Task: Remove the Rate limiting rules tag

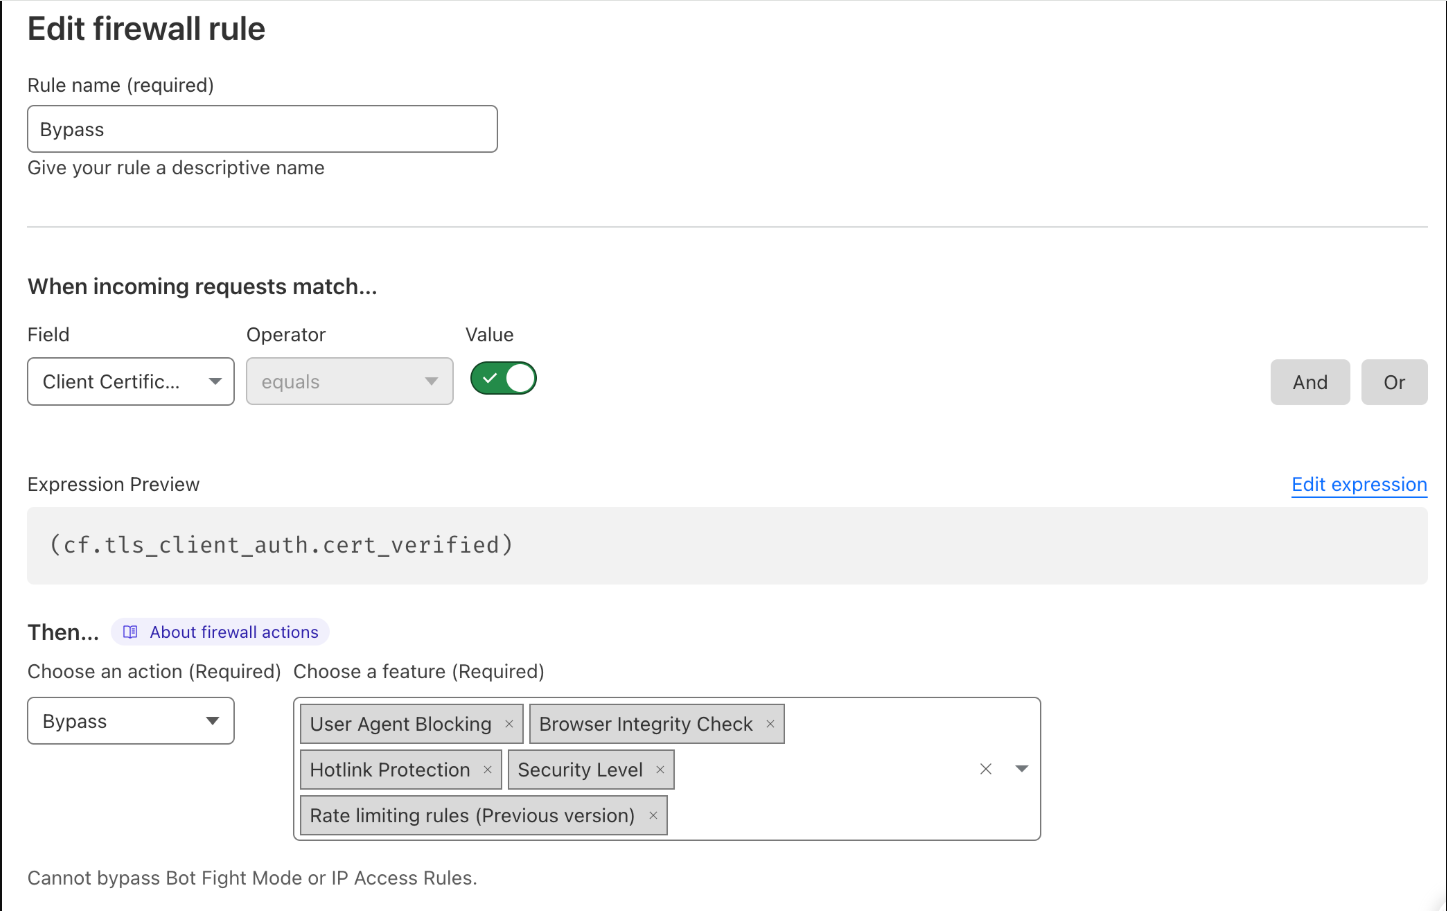Action: [x=653, y=816]
